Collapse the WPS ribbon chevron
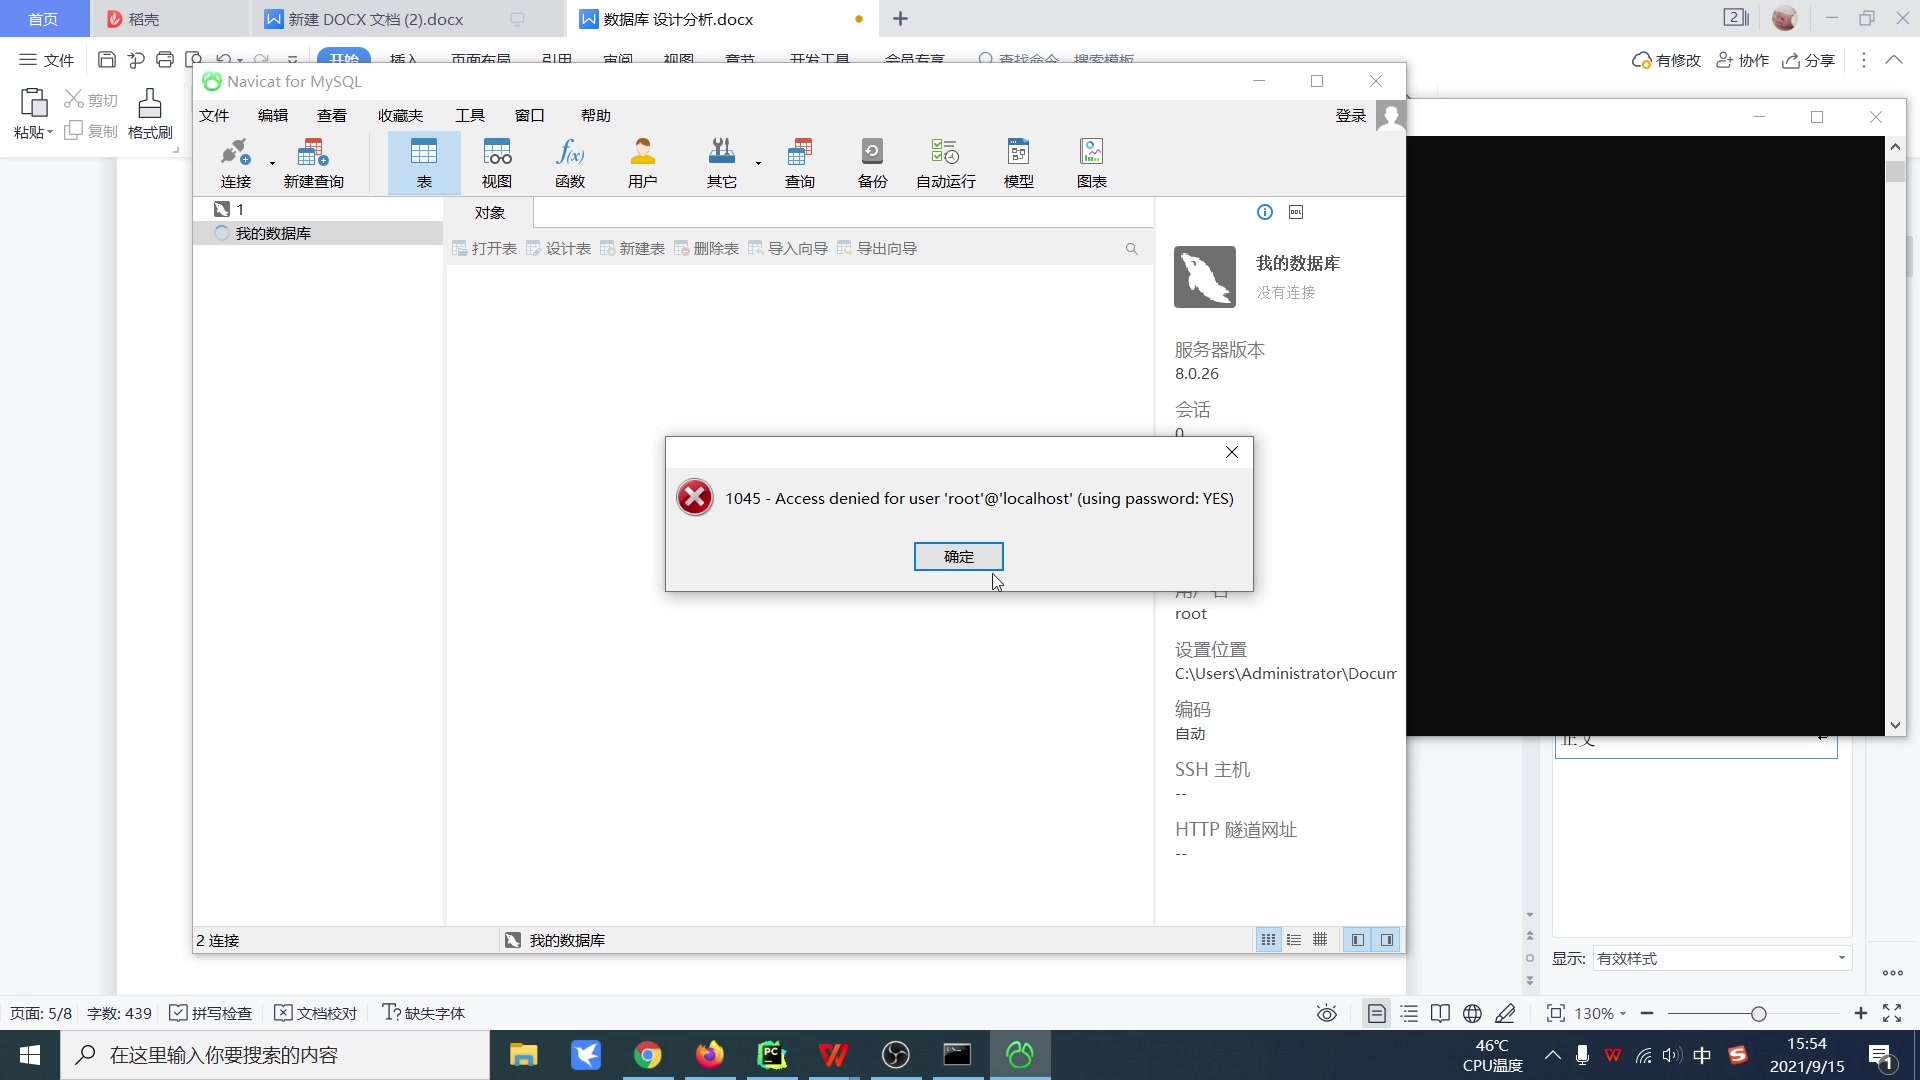Screen dimensions: 1920x1080 point(1894,60)
